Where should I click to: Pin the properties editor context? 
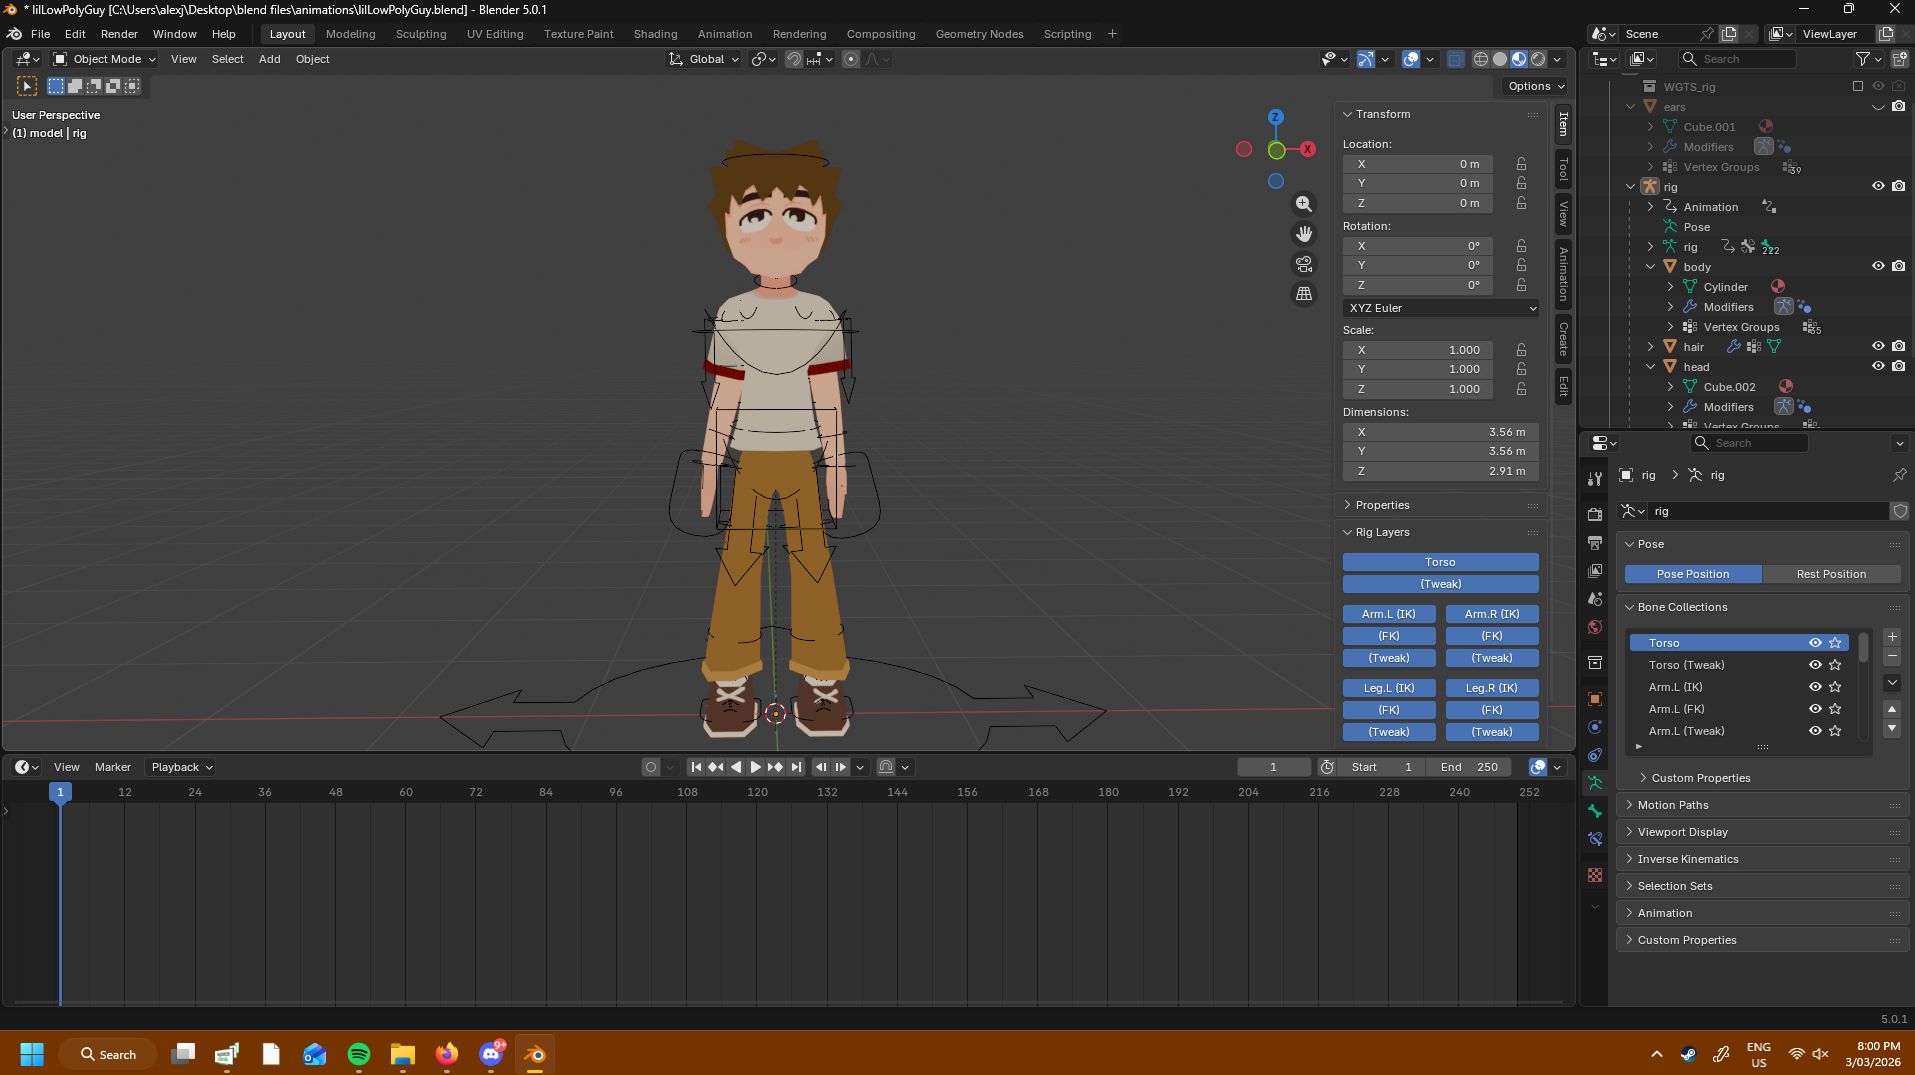pyautogui.click(x=1899, y=475)
